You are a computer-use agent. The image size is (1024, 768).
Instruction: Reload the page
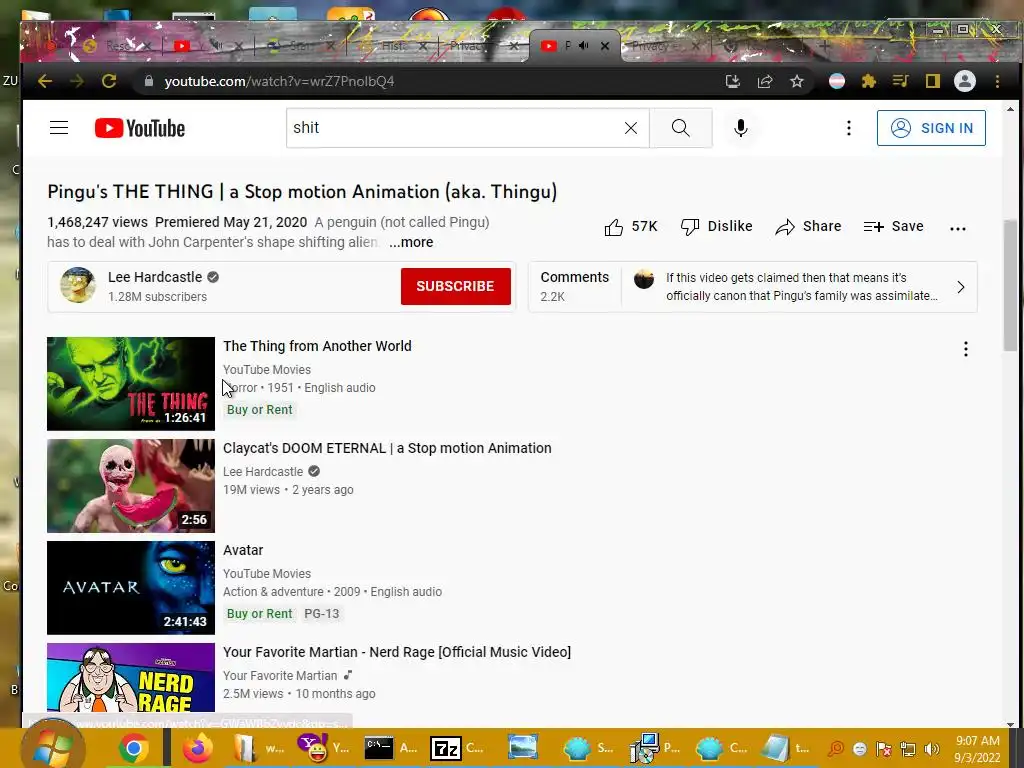coord(109,81)
